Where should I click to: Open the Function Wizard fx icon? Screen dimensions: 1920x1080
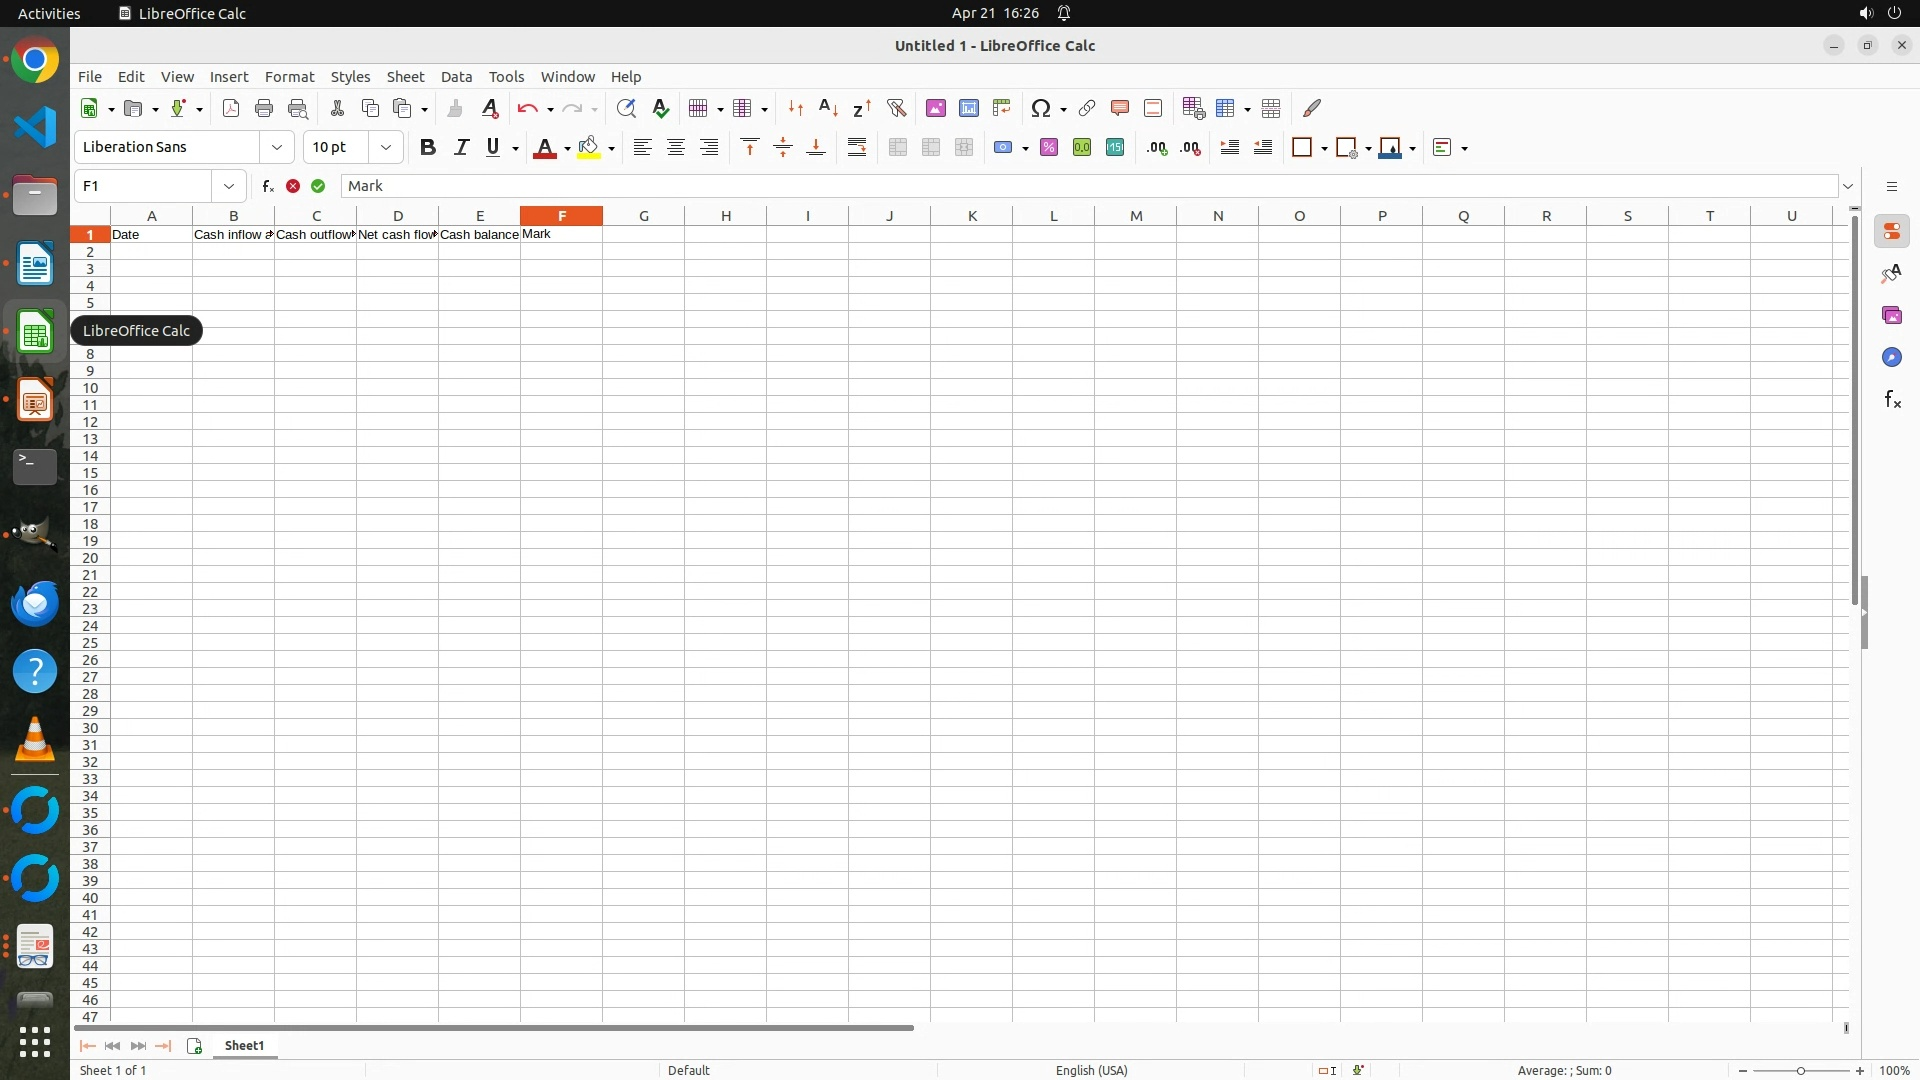268,186
